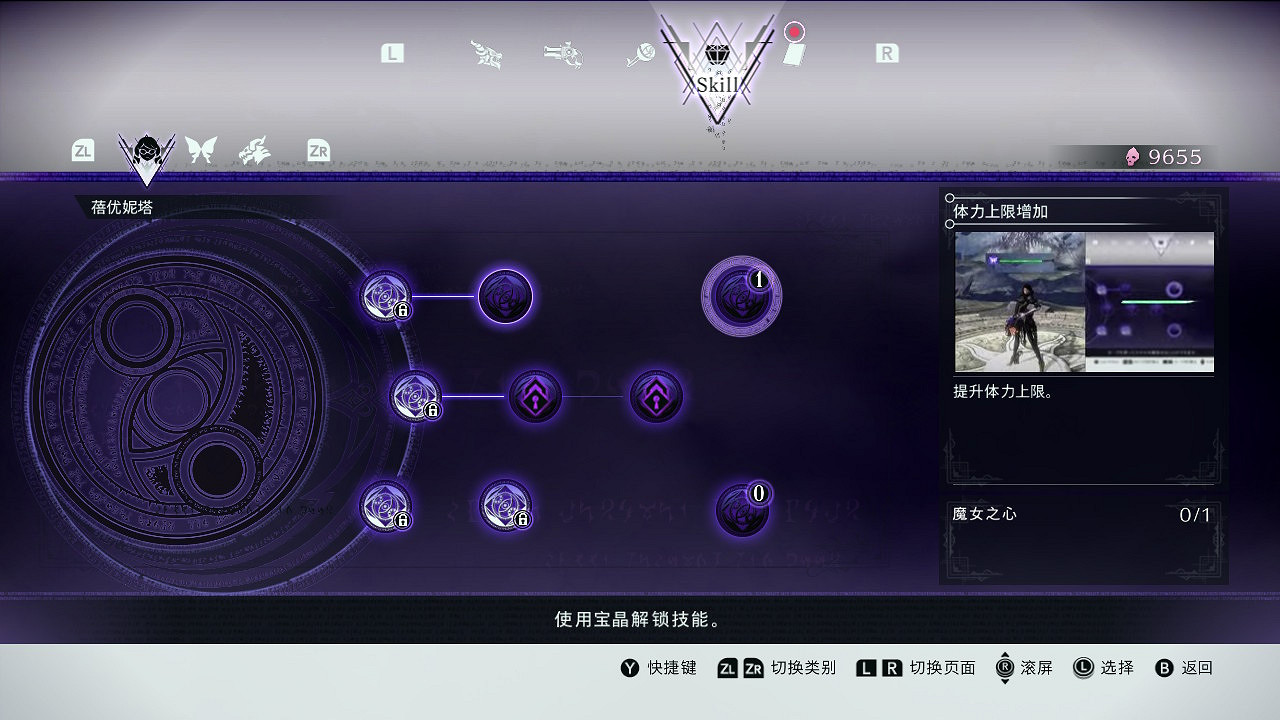Open the notes page with red dot
The height and width of the screenshot is (720, 1280).
pos(794,49)
